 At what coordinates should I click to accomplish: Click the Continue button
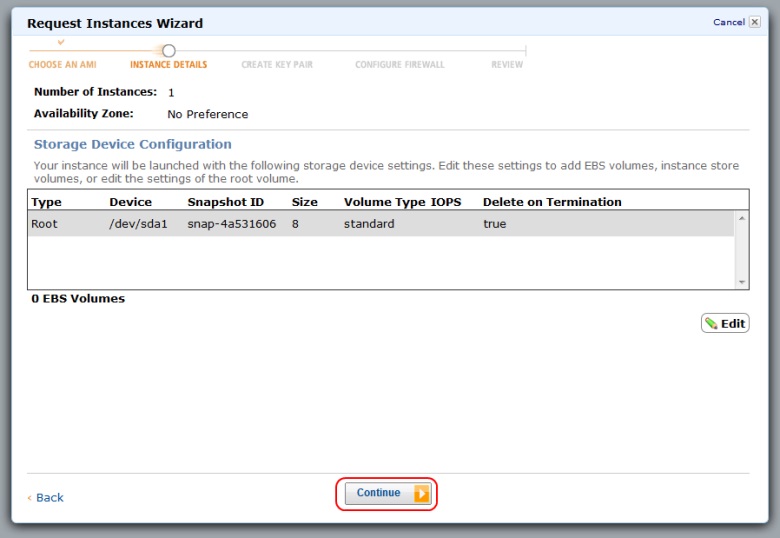[388, 493]
